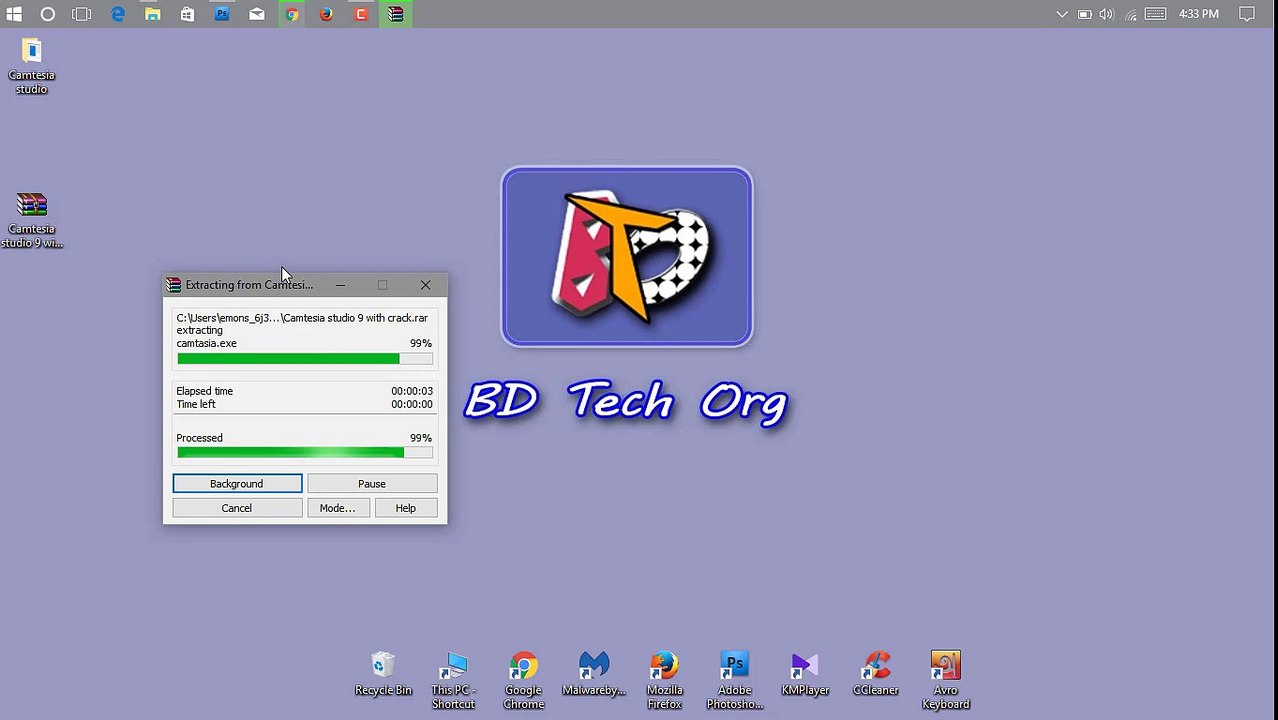The width and height of the screenshot is (1278, 720).
Task: Close the Extracting from Camtesi dialog
Action: pos(425,285)
